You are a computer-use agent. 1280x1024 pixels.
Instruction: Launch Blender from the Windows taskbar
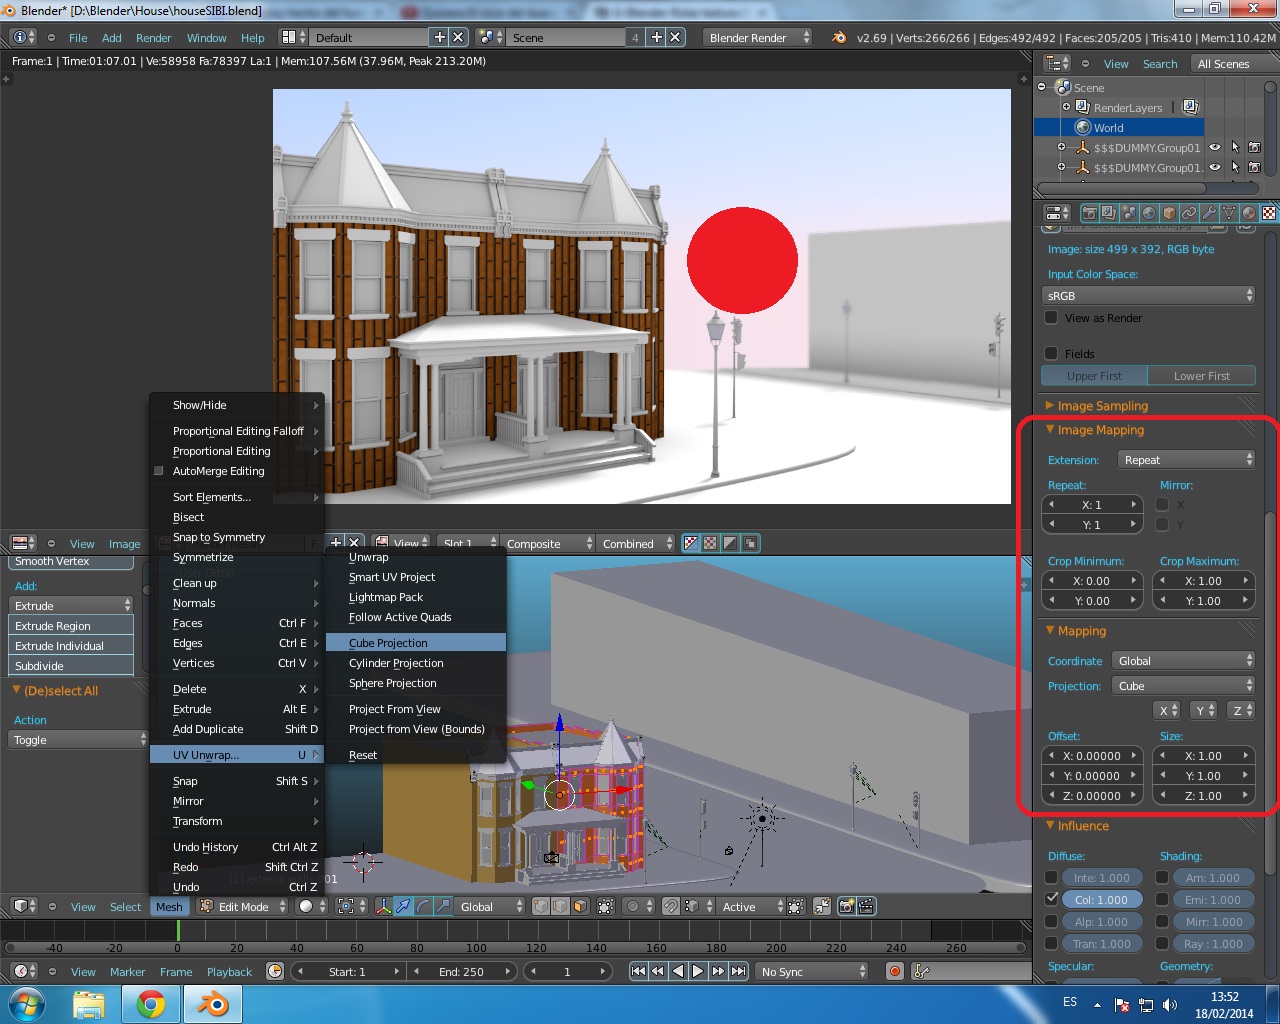point(212,1003)
